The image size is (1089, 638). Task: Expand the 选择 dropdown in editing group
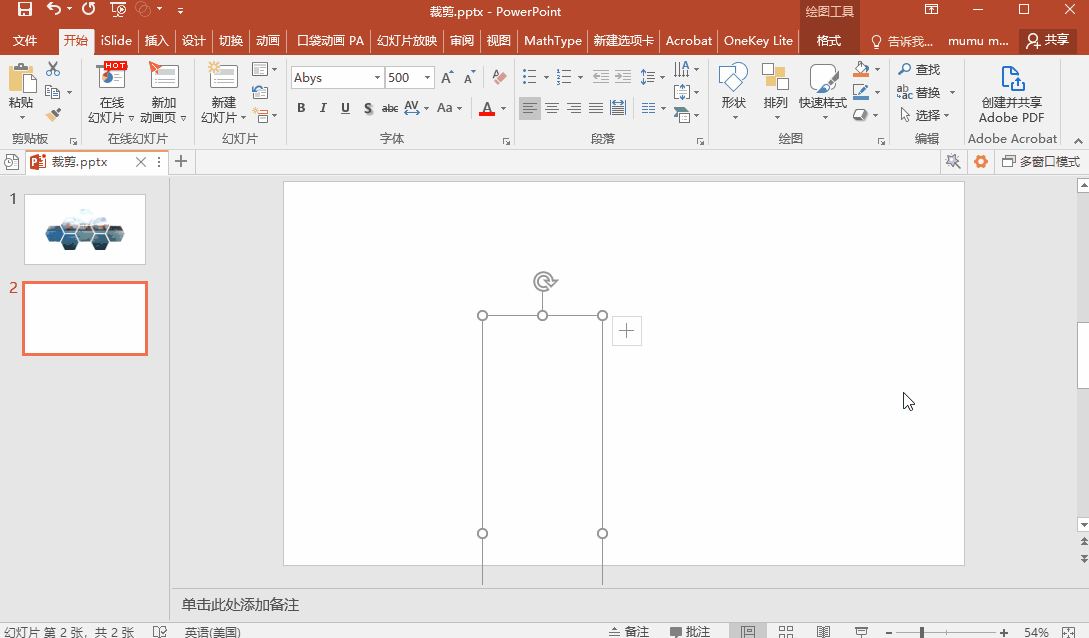point(926,115)
